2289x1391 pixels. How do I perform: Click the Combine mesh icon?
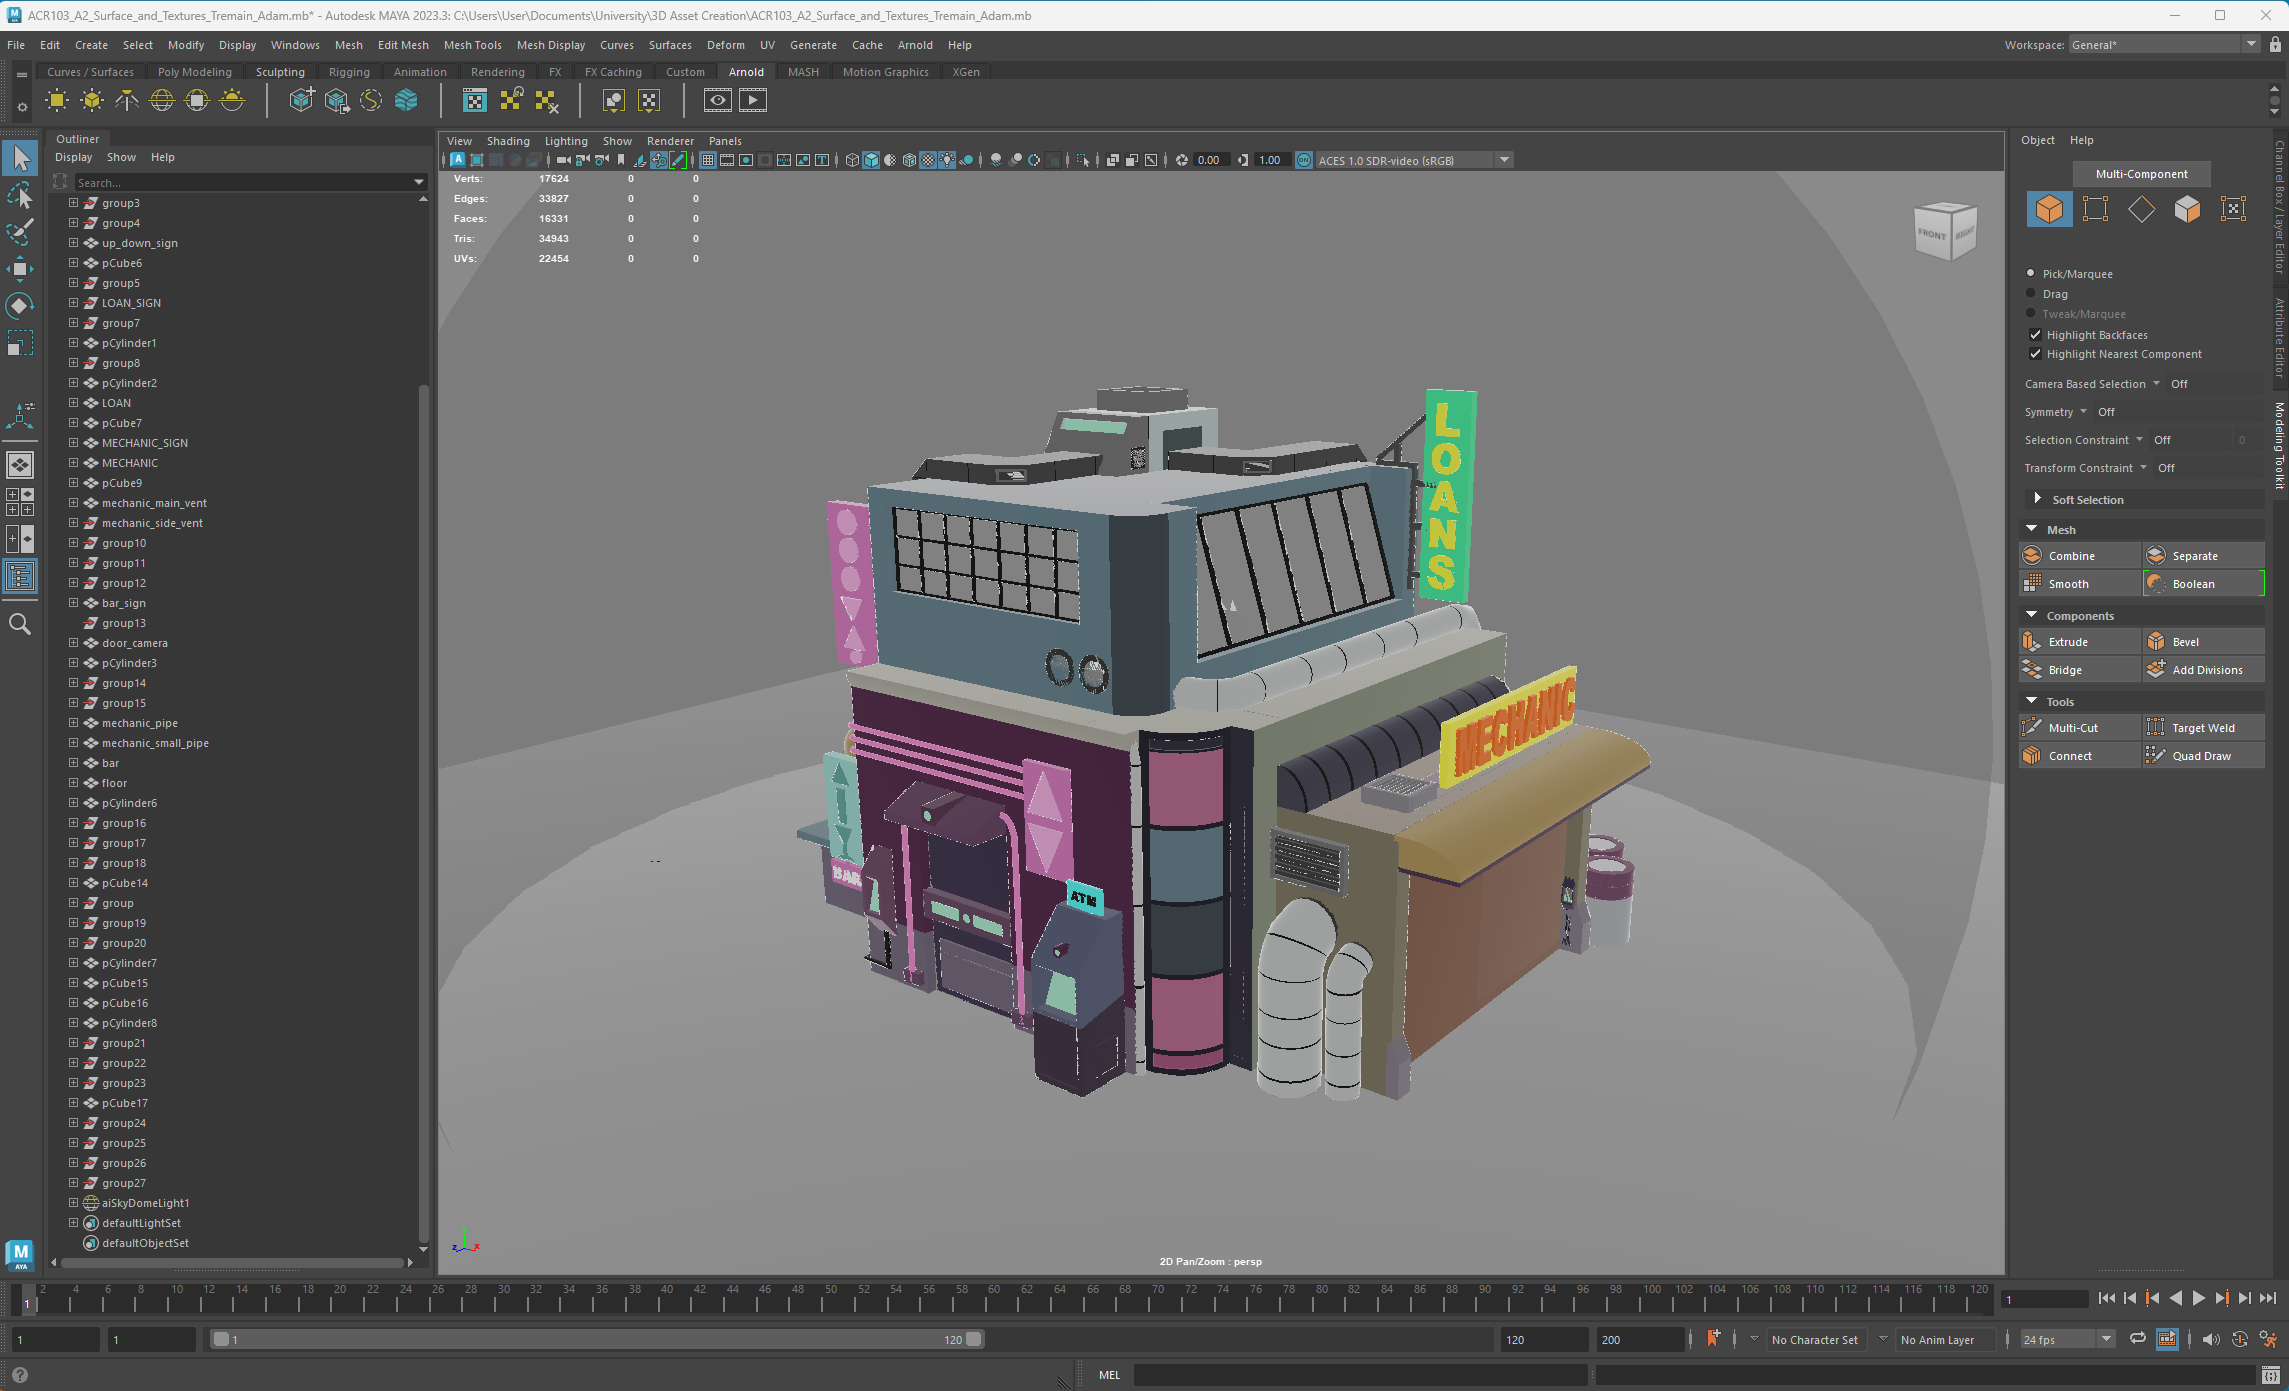2033,556
